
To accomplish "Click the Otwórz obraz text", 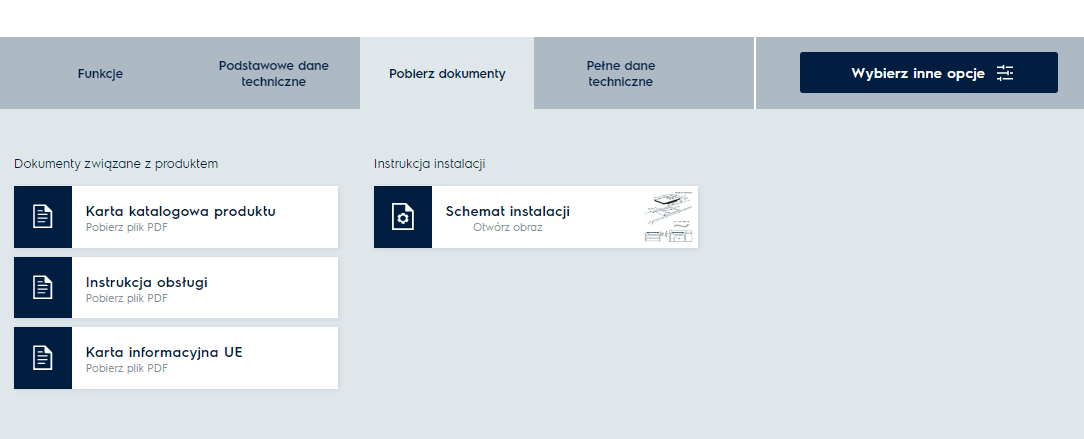I will pos(508,227).
